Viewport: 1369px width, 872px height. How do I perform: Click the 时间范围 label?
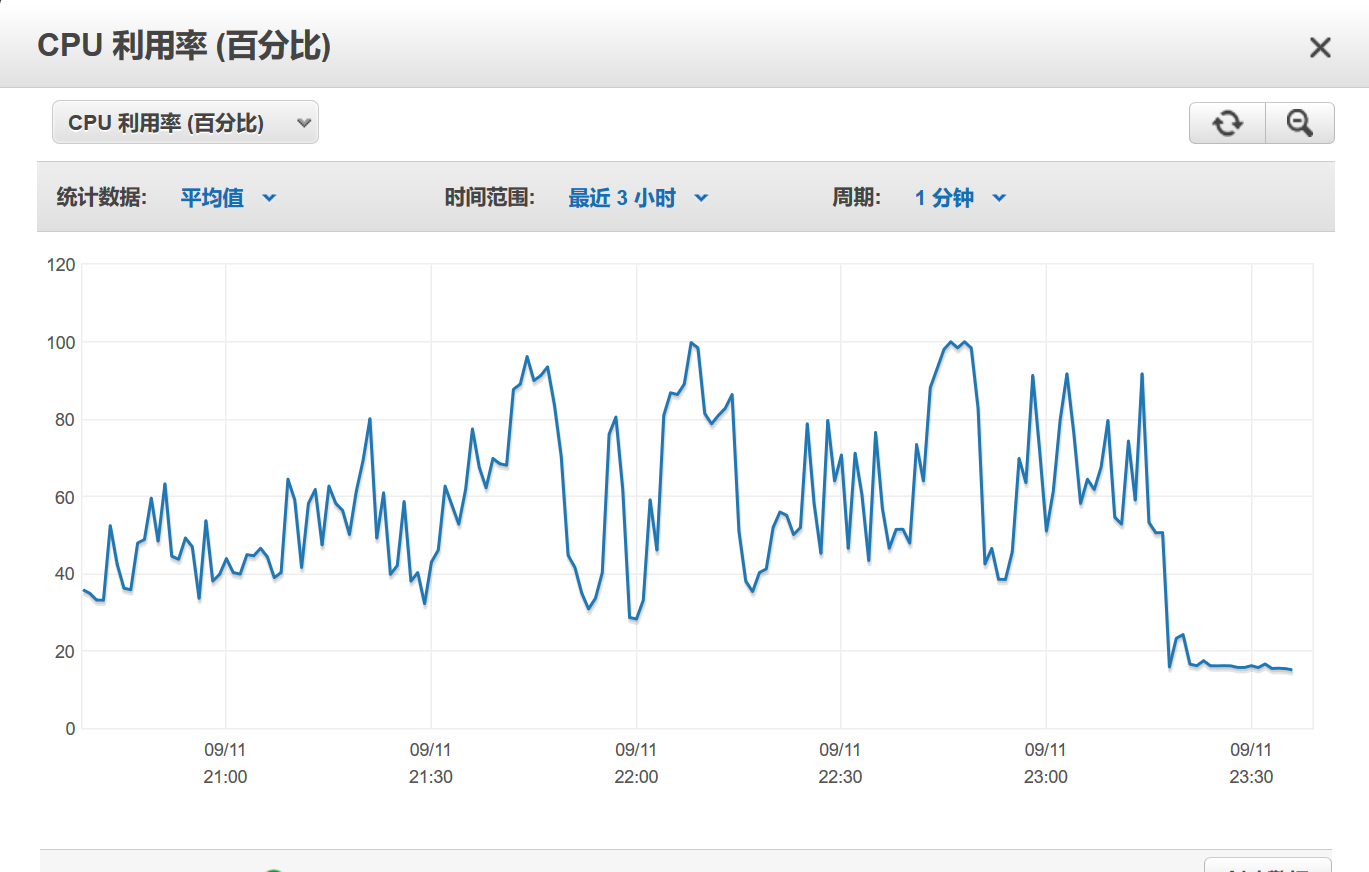click(x=490, y=198)
